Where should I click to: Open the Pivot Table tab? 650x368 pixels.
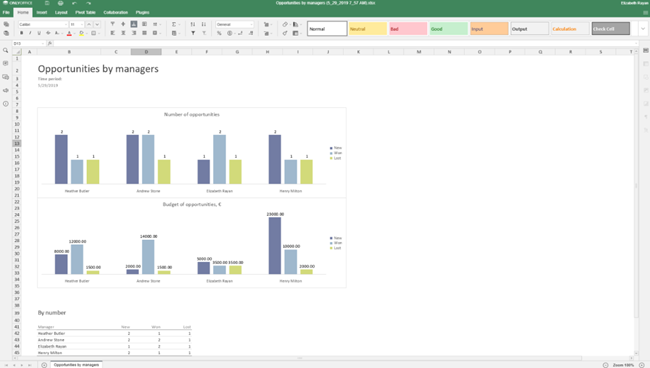point(85,12)
